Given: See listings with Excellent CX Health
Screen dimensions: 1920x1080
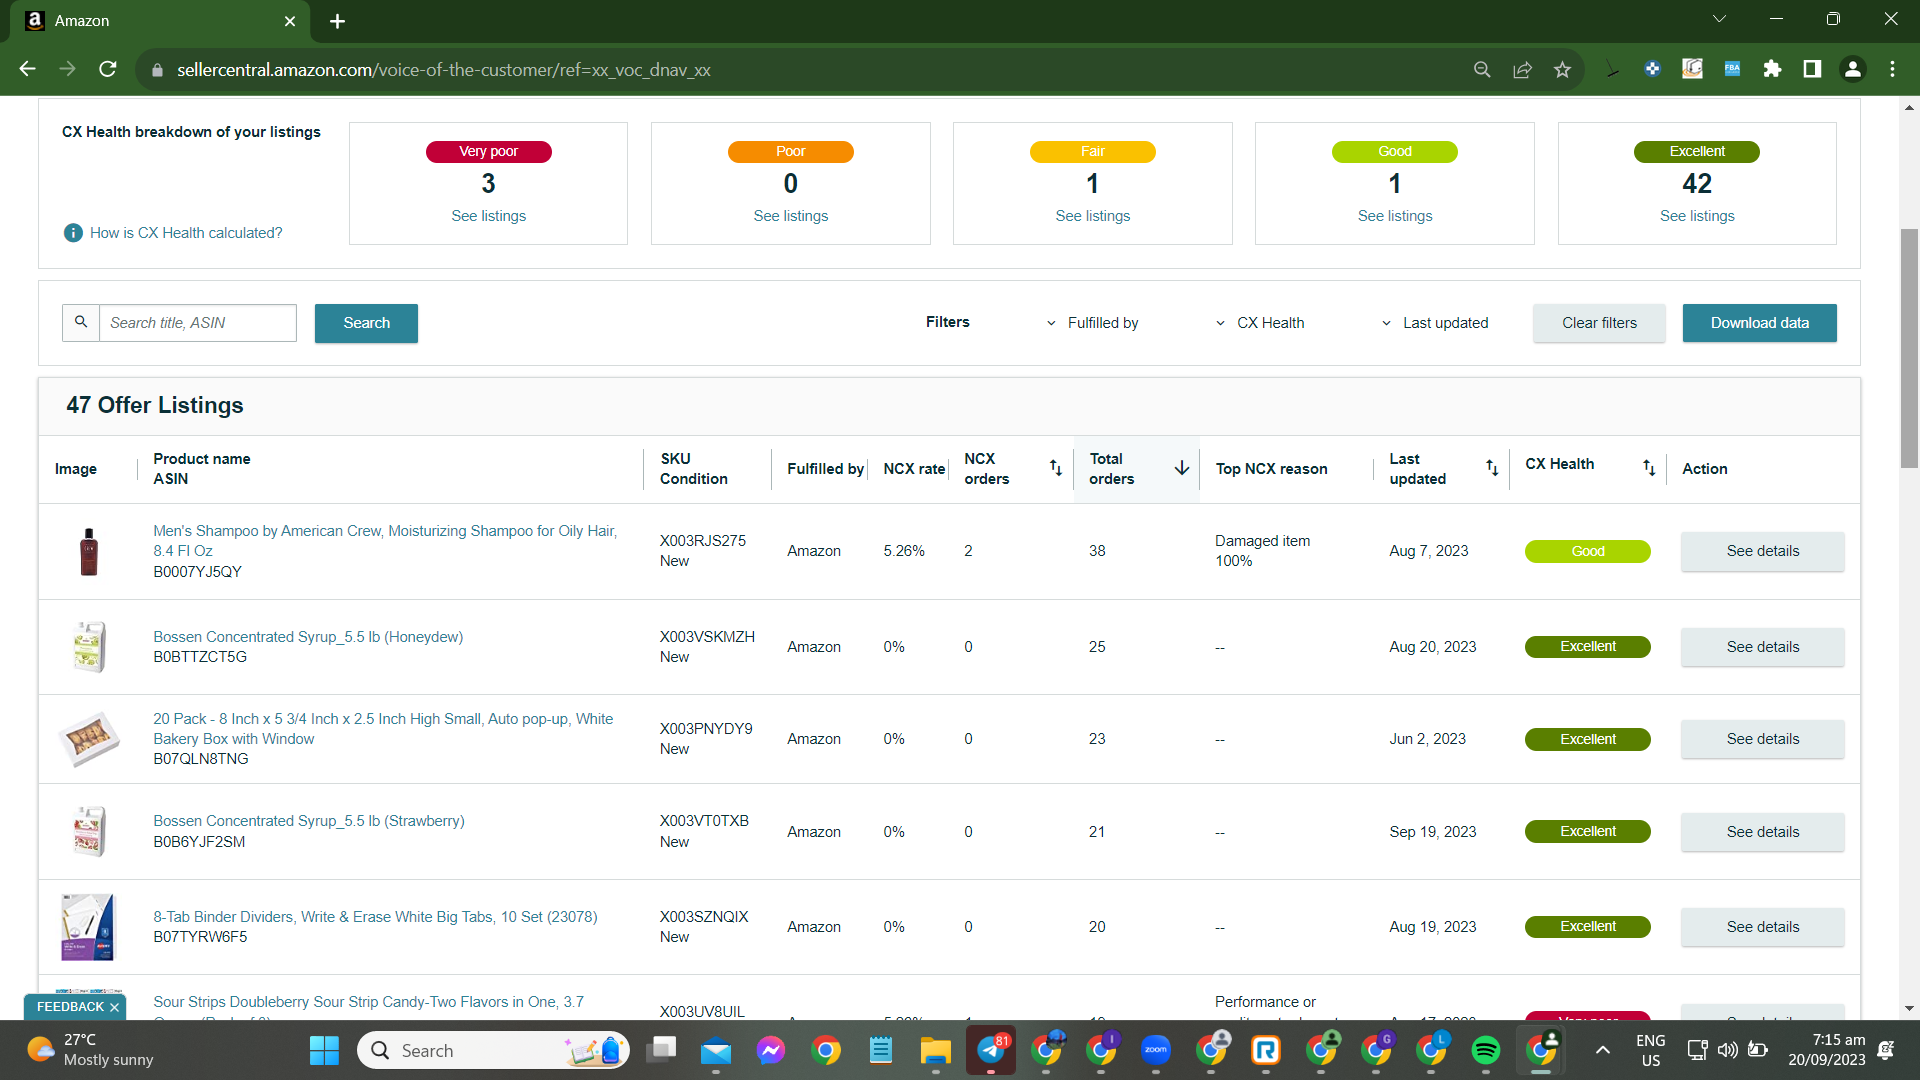Looking at the screenshot, I should click(x=1697, y=216).
